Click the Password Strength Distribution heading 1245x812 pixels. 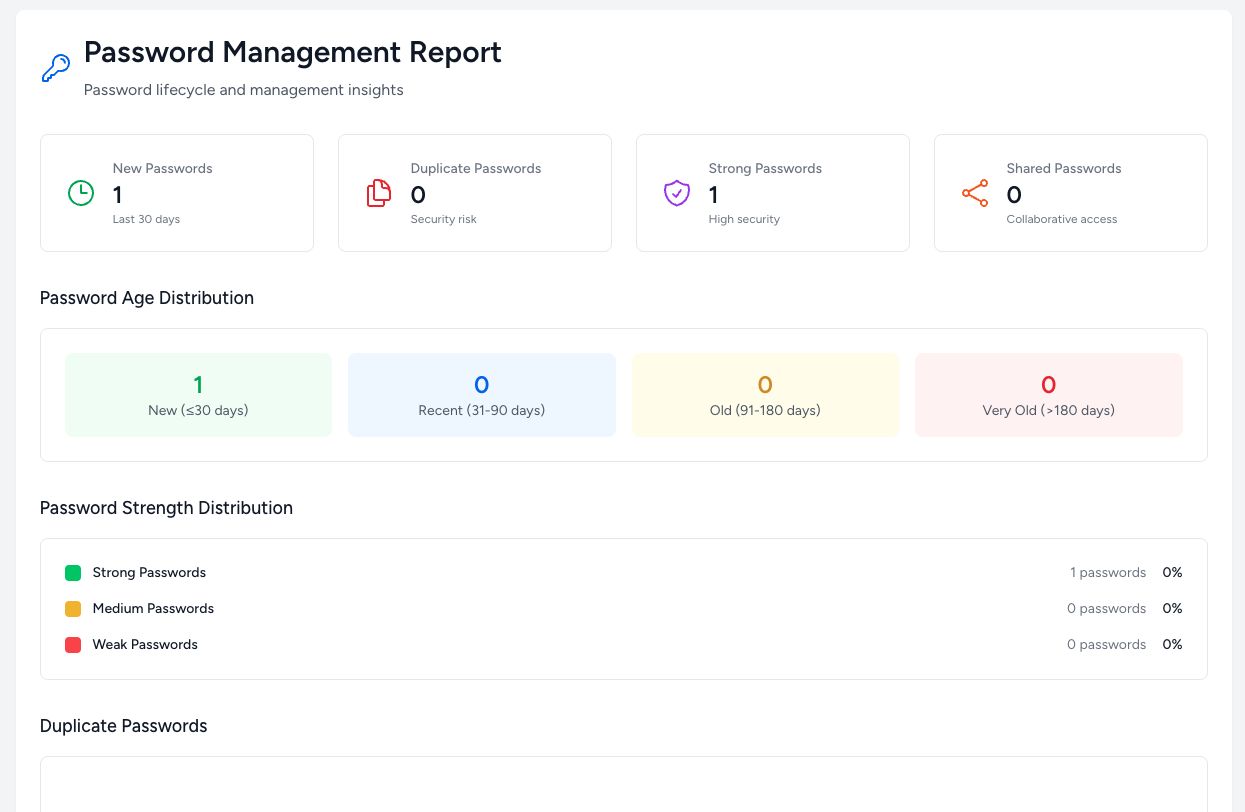point(166,508)
